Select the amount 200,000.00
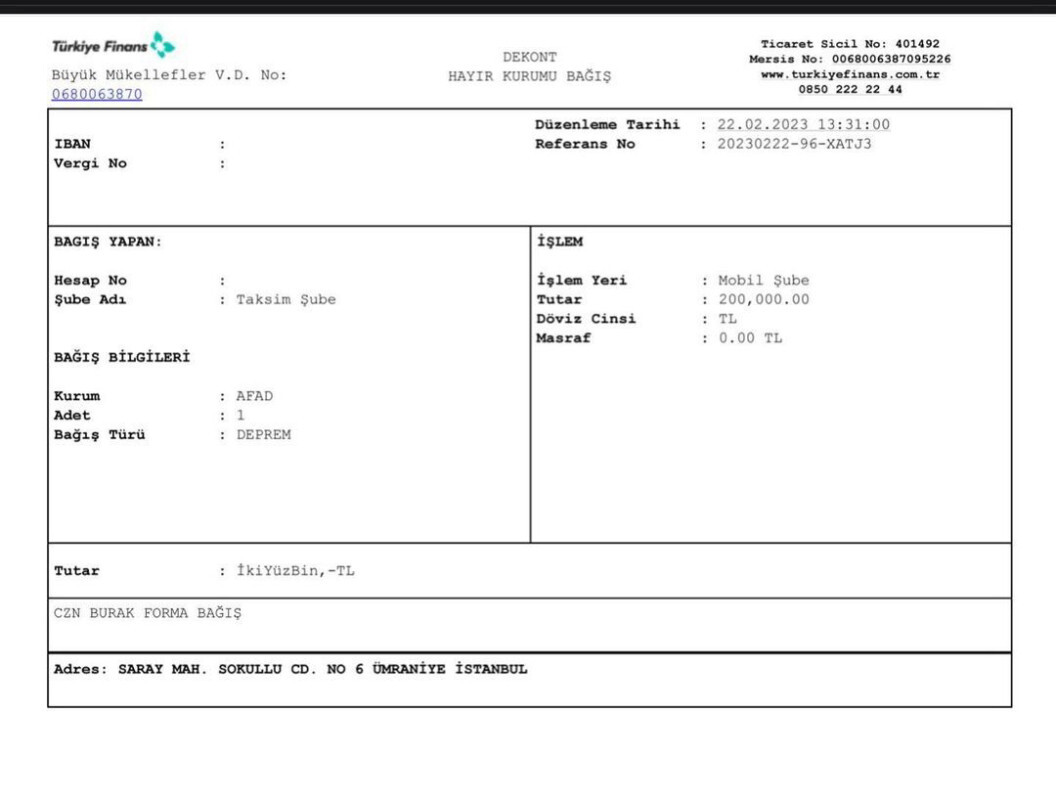Image resolution: width=1056 pixels, height=800 pixels. coord(764,300)
